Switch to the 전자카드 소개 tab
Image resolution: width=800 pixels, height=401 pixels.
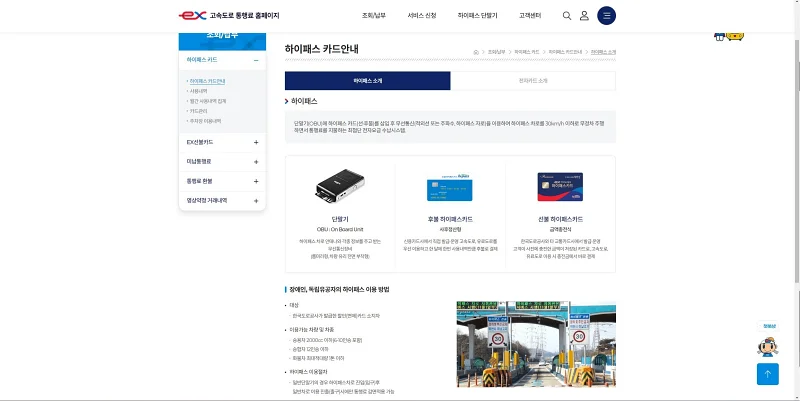533,81
